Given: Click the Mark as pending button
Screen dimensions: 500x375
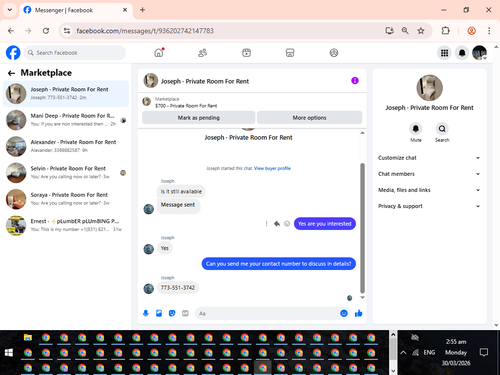Looking at the screenshot, I should tap(199, 118).
